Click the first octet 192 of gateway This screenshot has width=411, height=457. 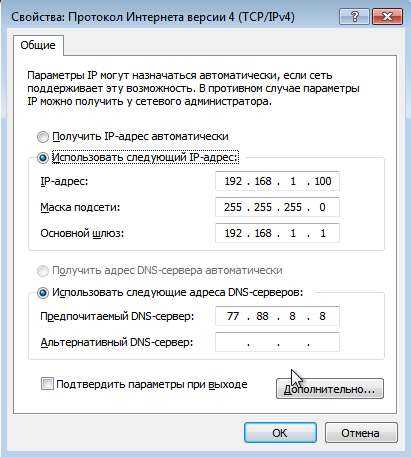(233, 233)
